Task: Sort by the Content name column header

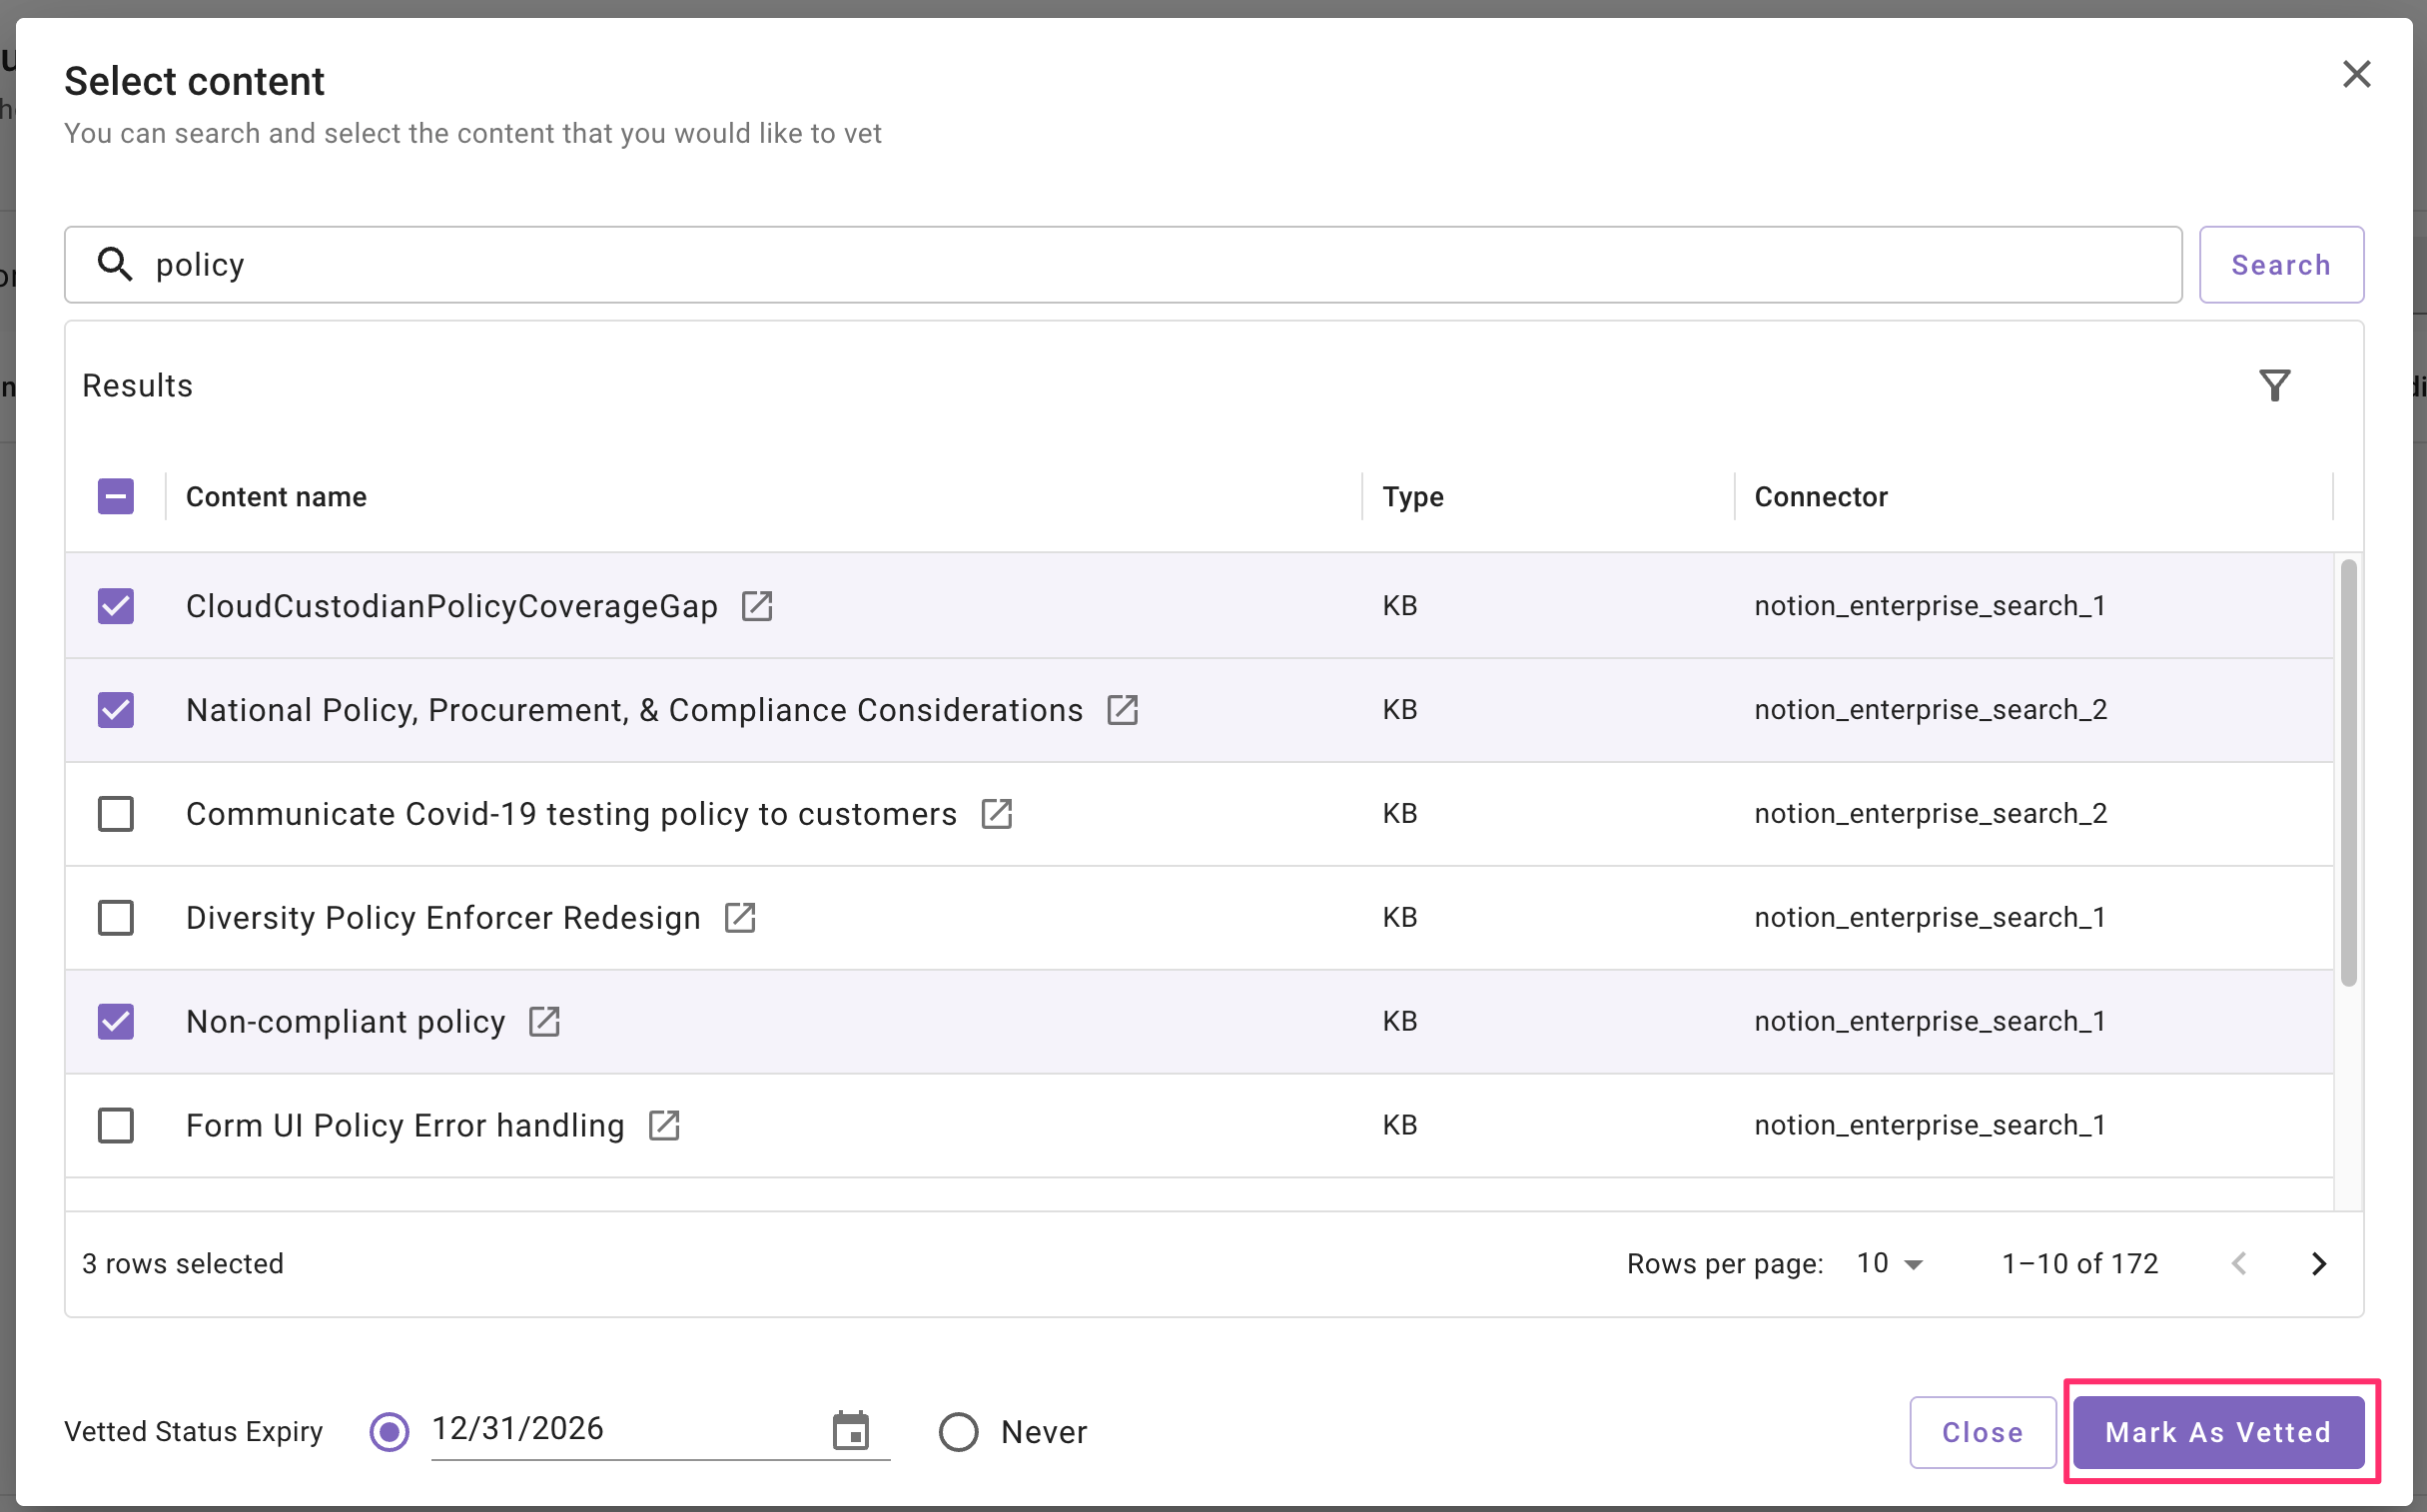Action: [x=276, y=497]
